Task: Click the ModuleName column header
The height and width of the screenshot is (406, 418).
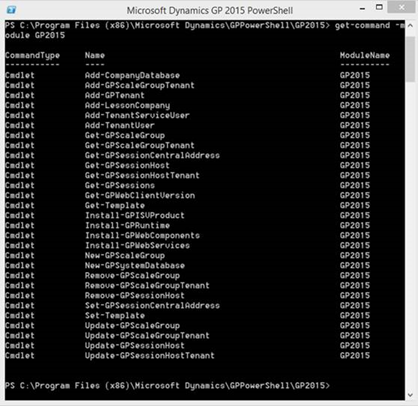Action: [x=365, y=55]
